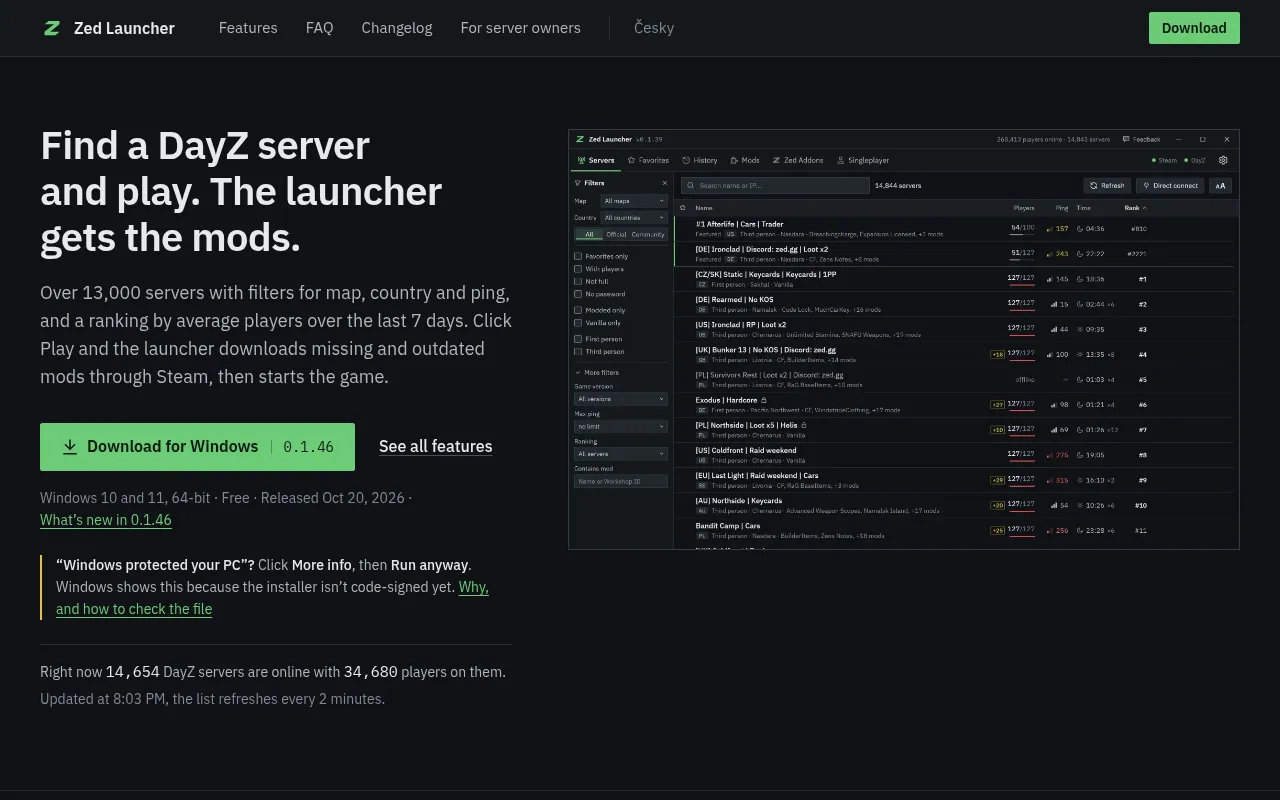This screenshot has height=800, width=1280.
Task: Click the Feedback speech bubble icon
Action: [x=1126, y=139]
